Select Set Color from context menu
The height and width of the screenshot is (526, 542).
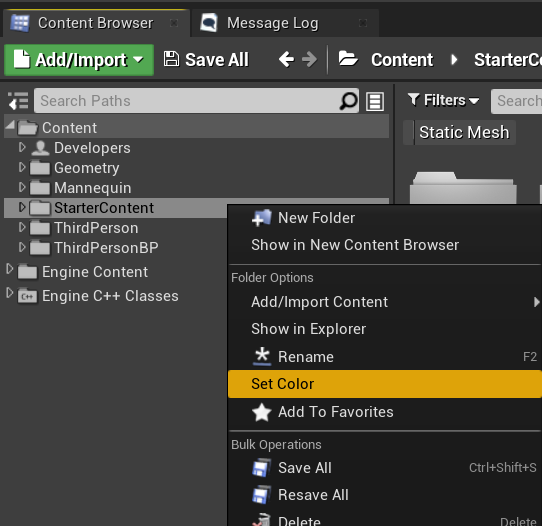(x=385, y=384)
